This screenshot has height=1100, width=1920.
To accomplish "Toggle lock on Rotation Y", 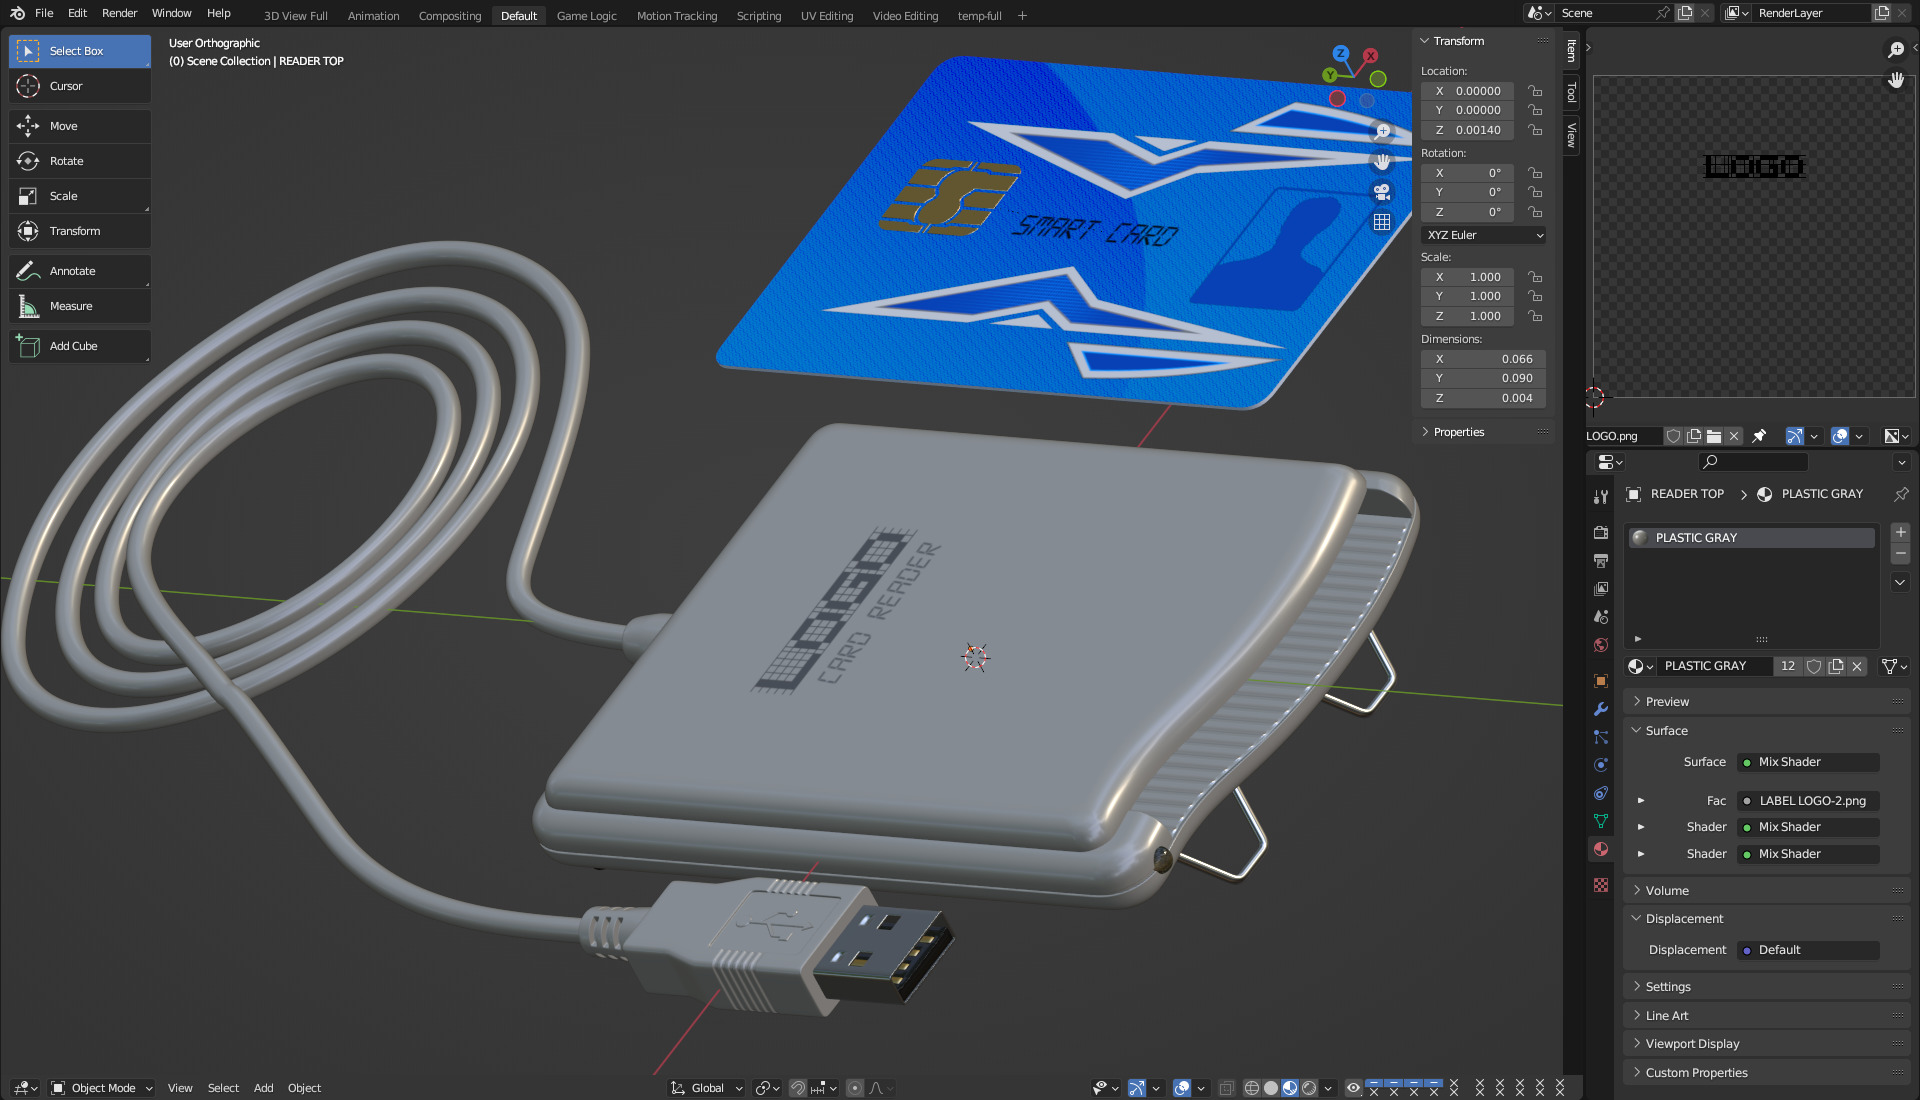I will coord(1535,192).
